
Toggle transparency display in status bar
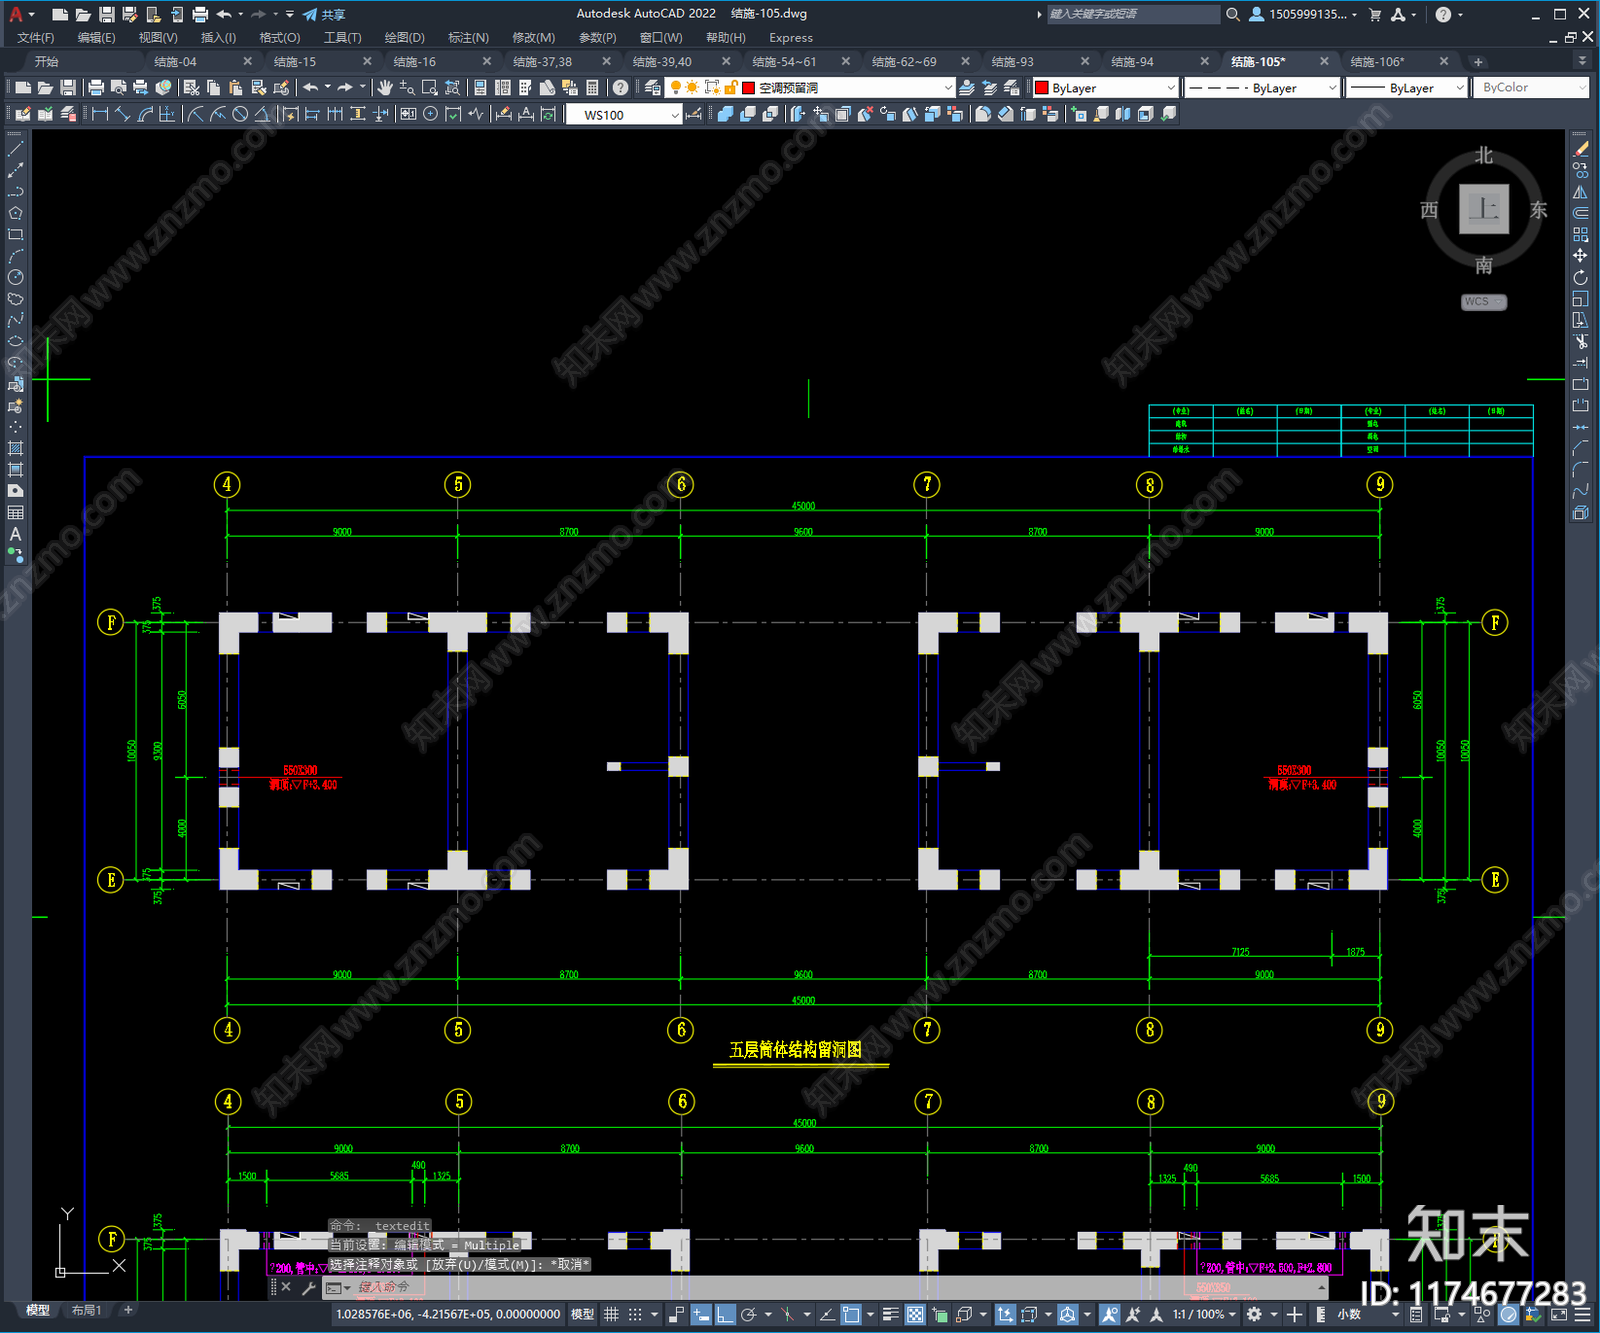tap(915, 1314)
